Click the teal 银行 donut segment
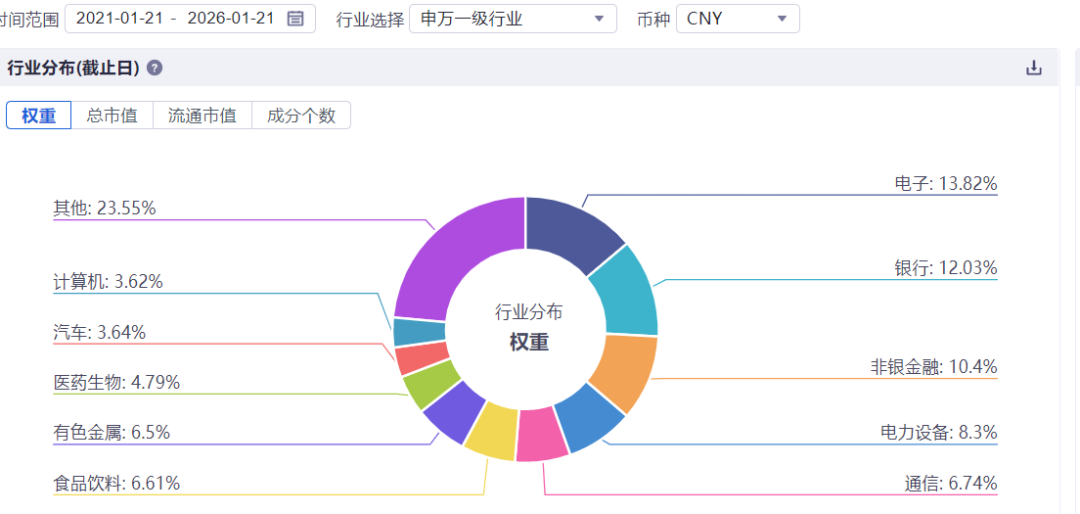Screen dimensions: 1080x514 pos(625,293)
